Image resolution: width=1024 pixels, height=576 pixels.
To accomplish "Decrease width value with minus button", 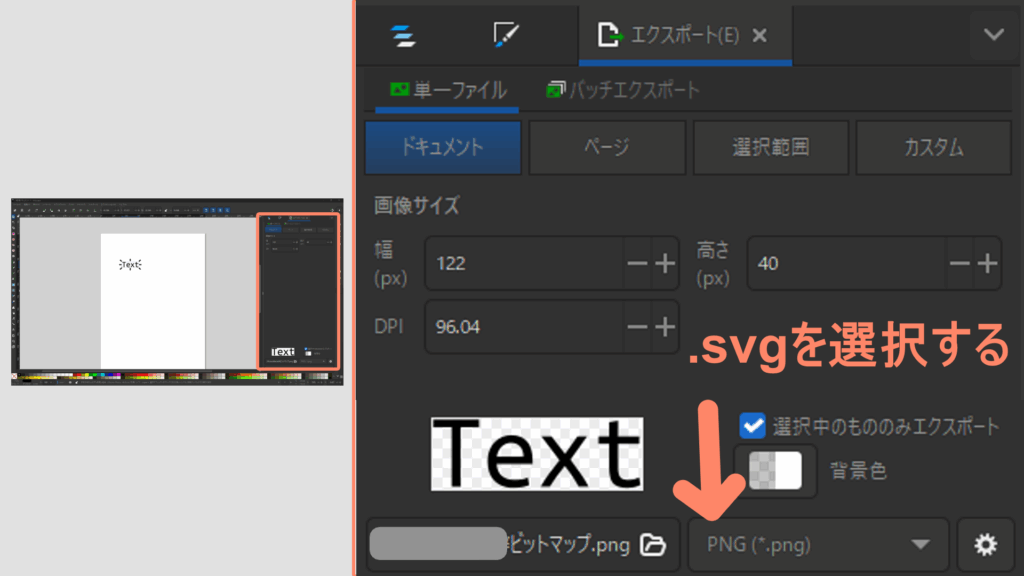I will (638, 264).
